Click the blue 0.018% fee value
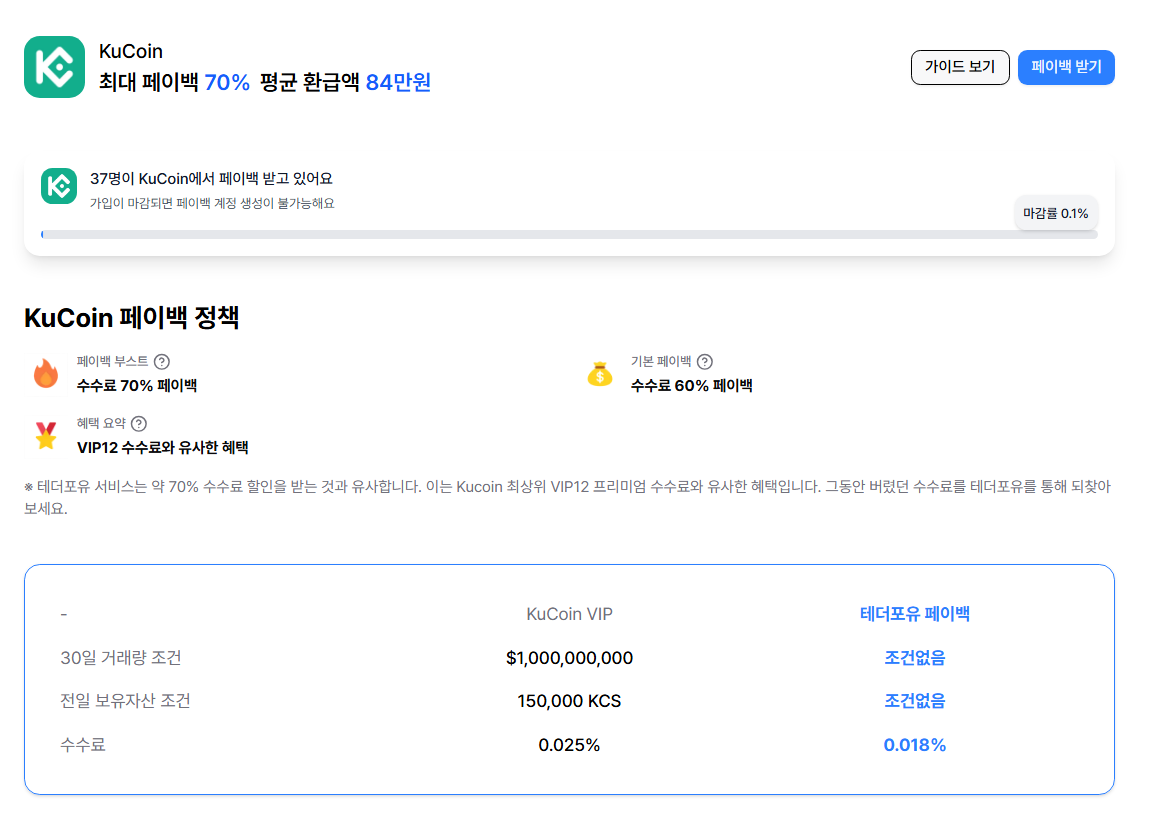The height and width of the screenshot is (813, 1159). 914,745
